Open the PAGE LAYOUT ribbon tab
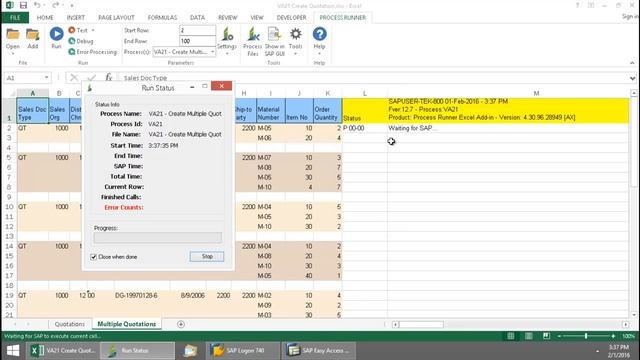The image size is (640, 360). pyautogui.click(x=116, y=18)
